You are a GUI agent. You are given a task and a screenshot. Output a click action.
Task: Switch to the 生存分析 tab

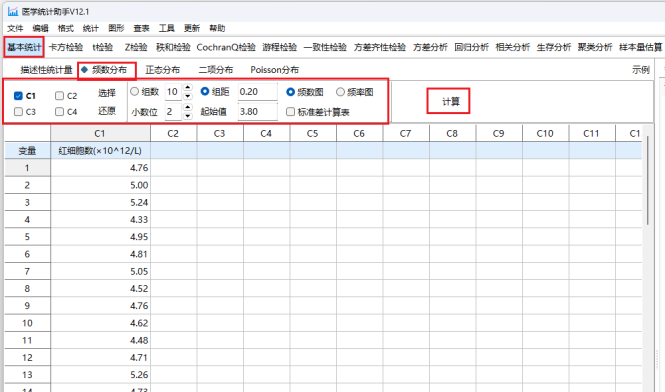click(x=554, y=47)
